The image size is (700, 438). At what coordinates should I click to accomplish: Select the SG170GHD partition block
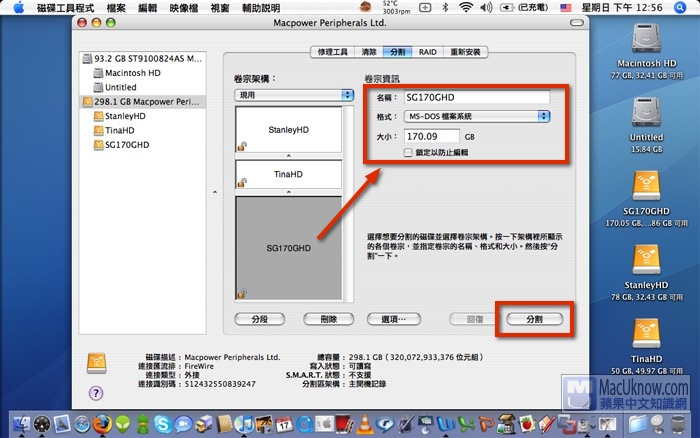click(x=288, y=248)
